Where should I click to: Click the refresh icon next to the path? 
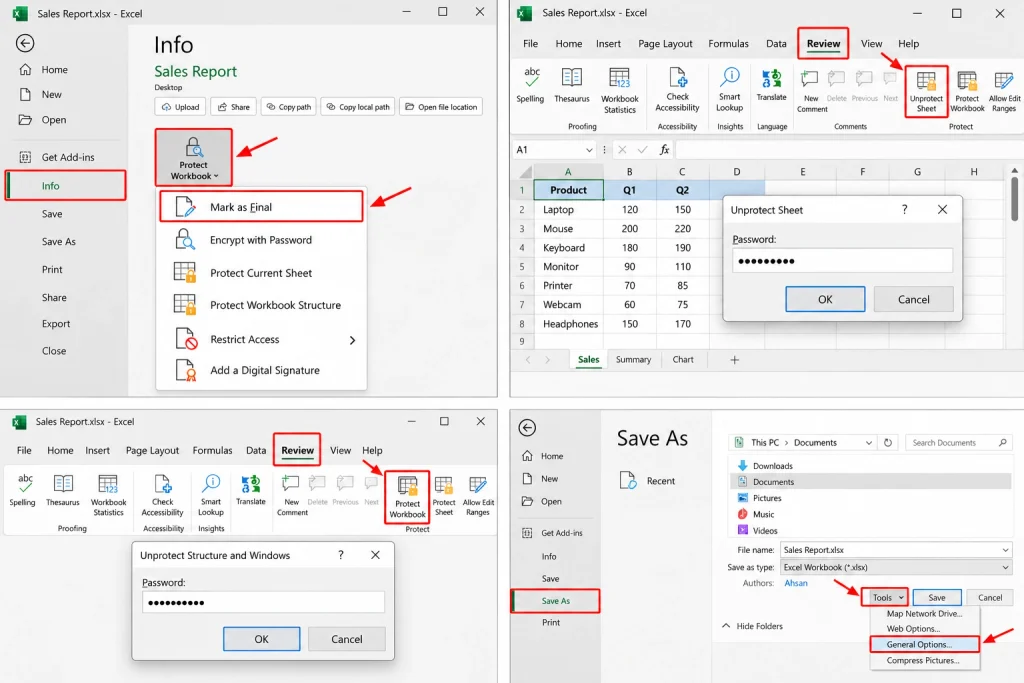[888, 443]
